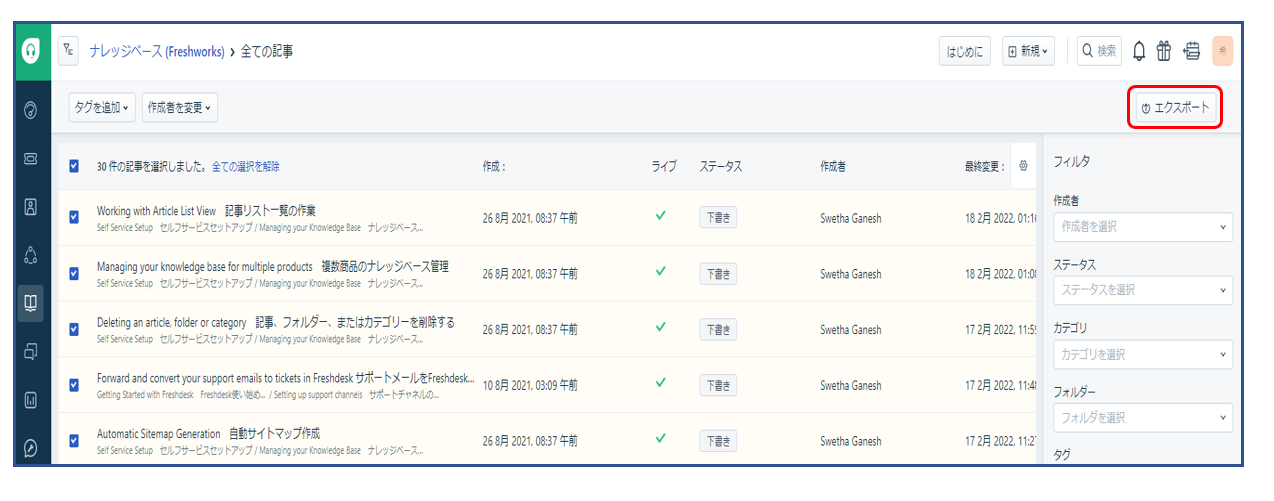This screenshot has height=501, width=1274.
Task: Open the notifications bell icon
Action: pos(1139,51)
